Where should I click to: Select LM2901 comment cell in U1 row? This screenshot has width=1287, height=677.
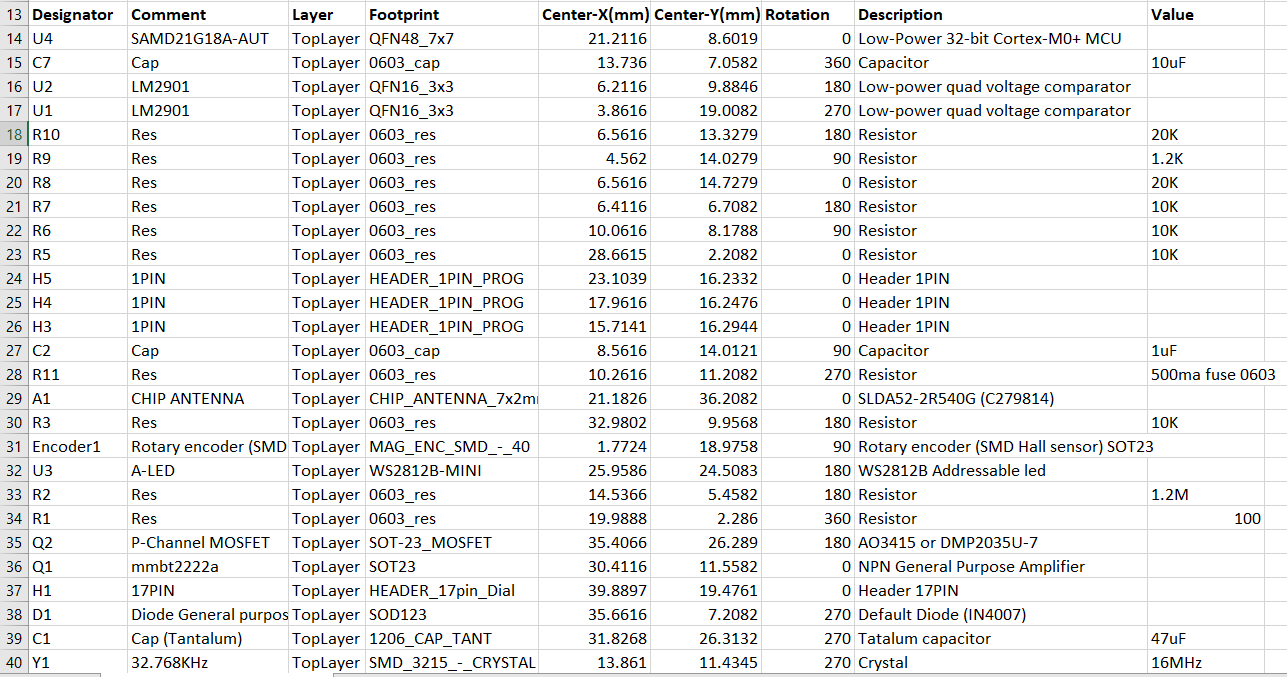209,111
